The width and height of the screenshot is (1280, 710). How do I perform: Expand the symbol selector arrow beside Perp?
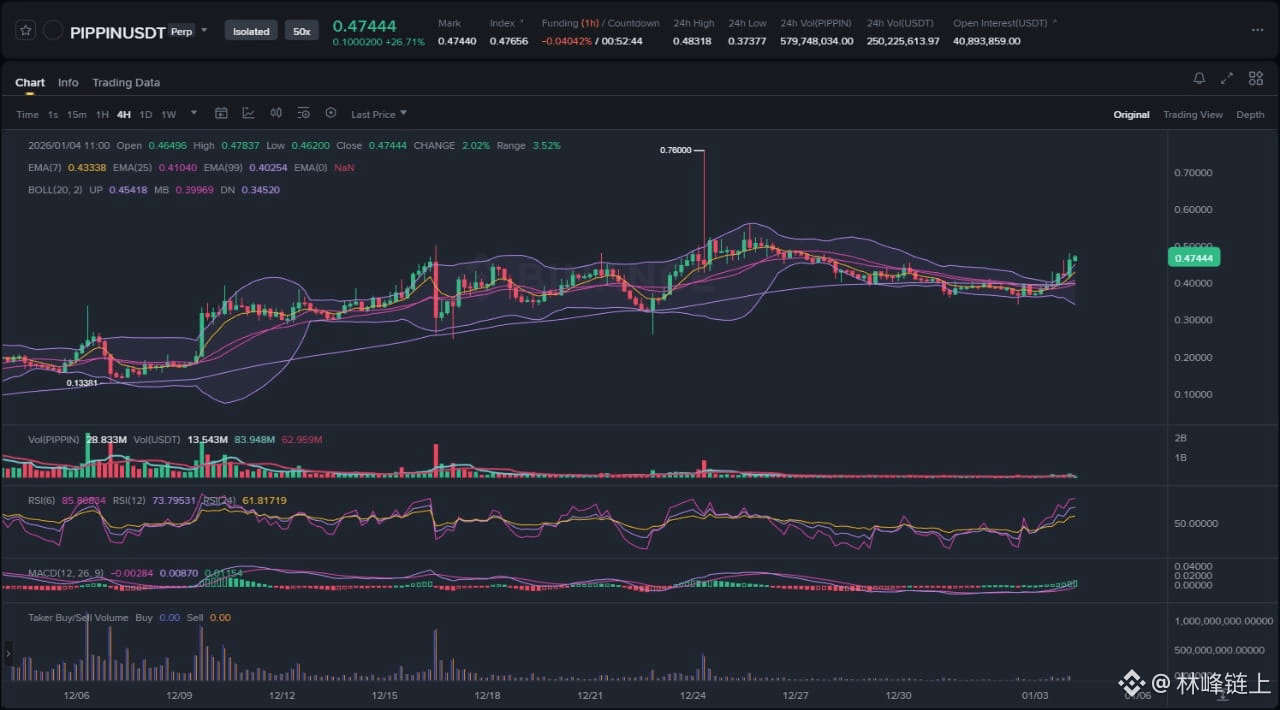pos(204,30)
